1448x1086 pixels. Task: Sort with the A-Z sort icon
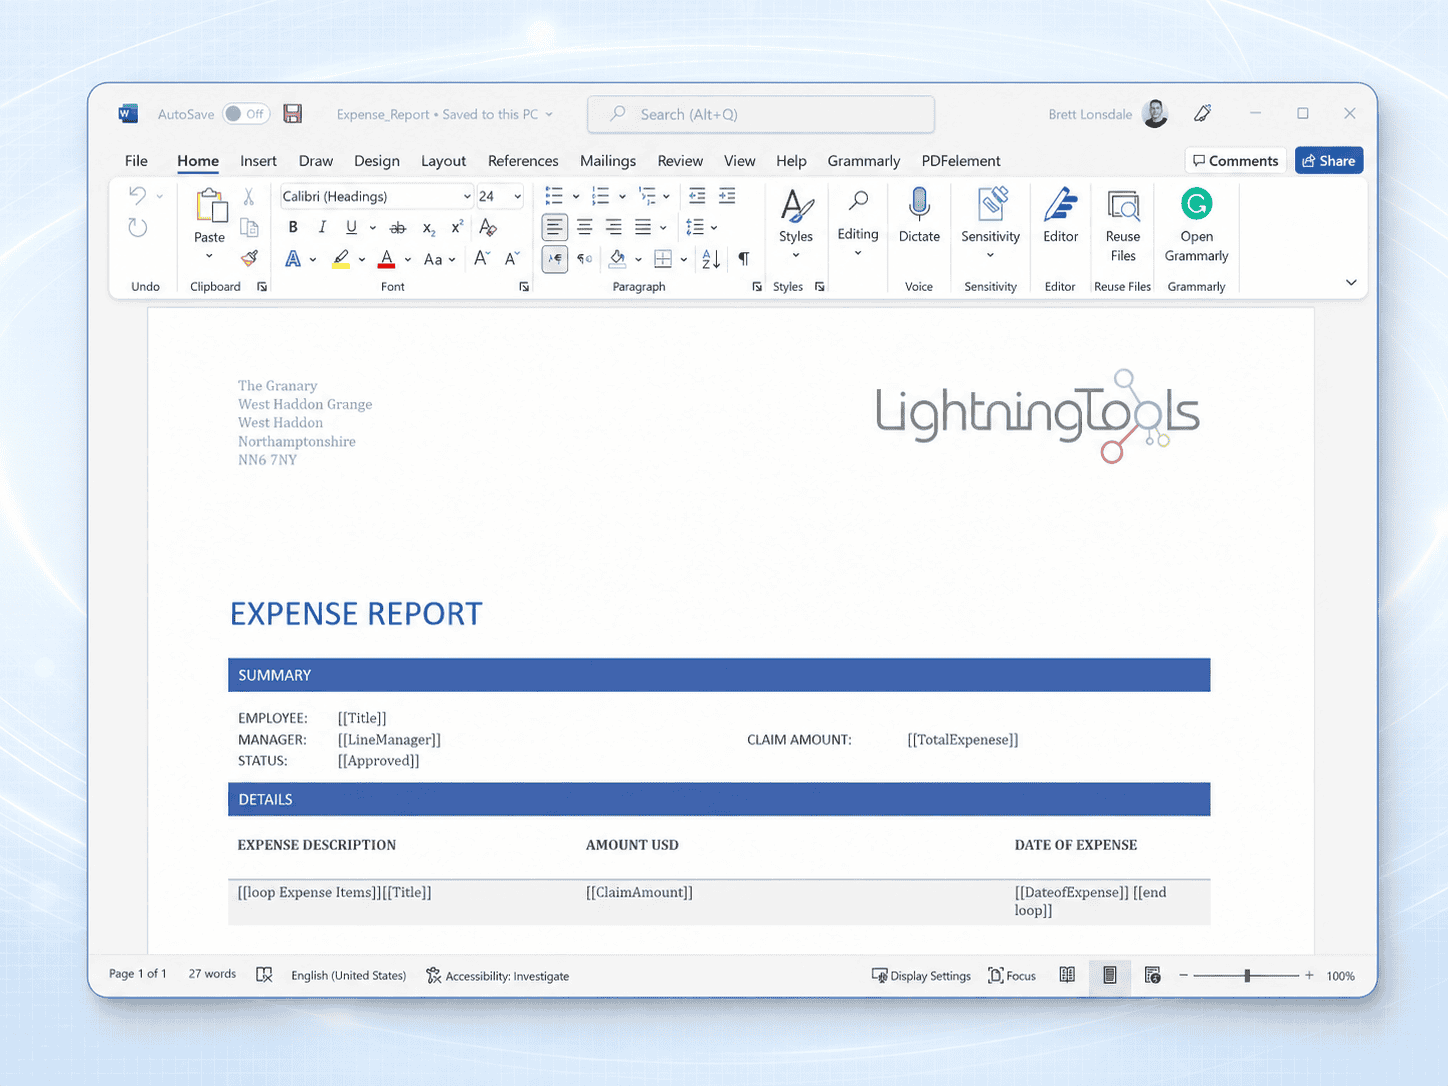711,259
